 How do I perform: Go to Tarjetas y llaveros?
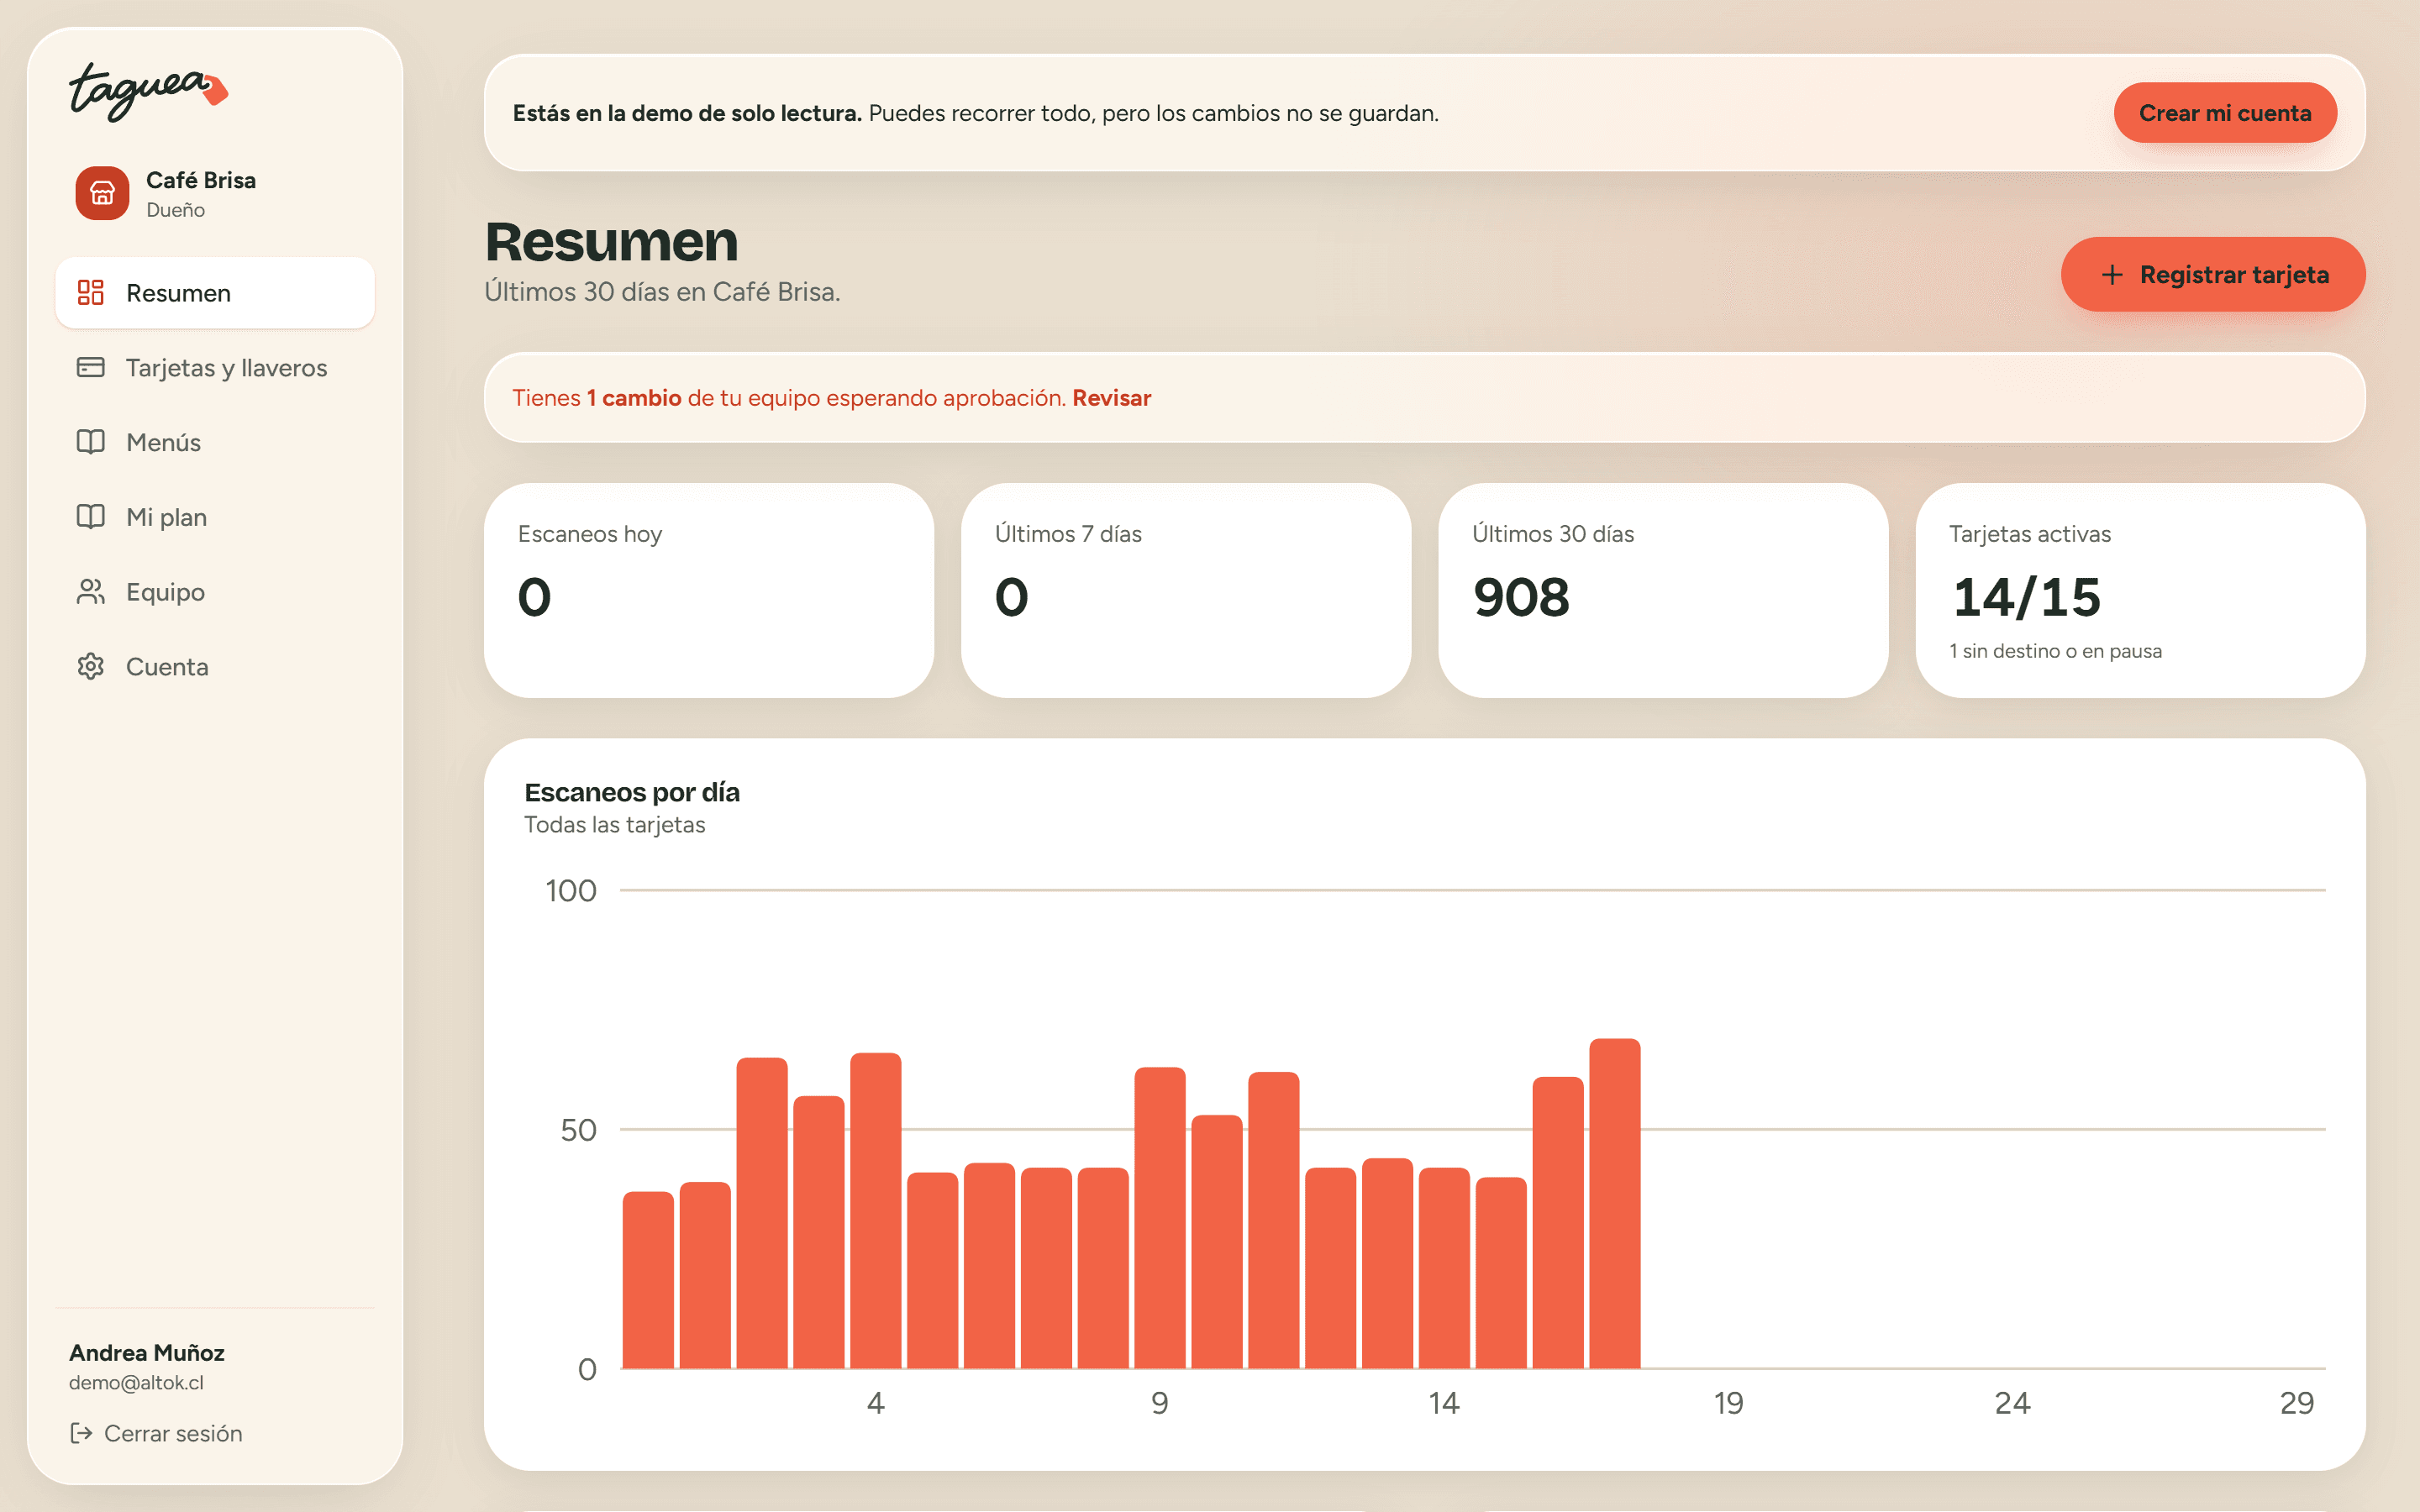pos(215,368)
